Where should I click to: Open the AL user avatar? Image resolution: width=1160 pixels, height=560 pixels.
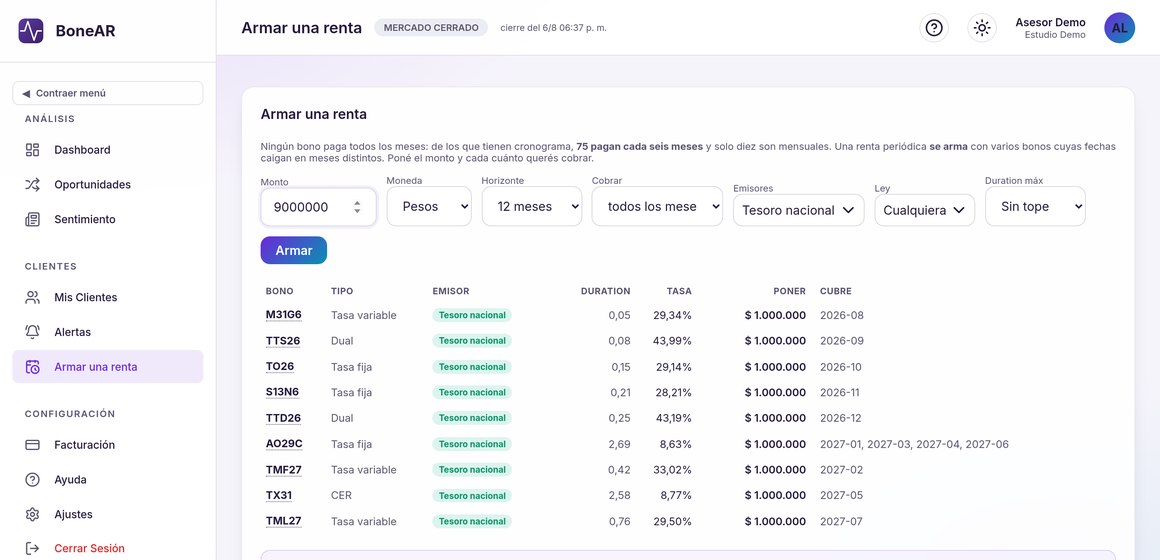[x=1119, y=28]
